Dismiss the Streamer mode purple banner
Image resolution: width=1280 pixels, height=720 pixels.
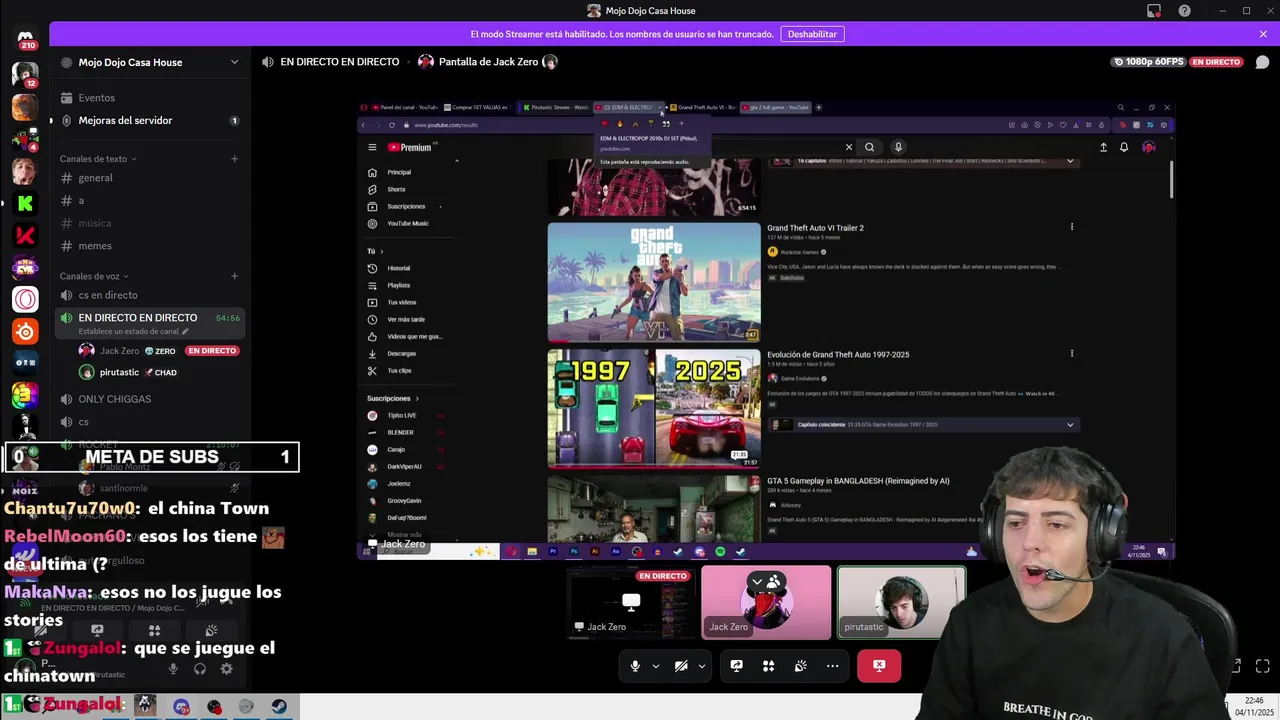pos(1263,34)
